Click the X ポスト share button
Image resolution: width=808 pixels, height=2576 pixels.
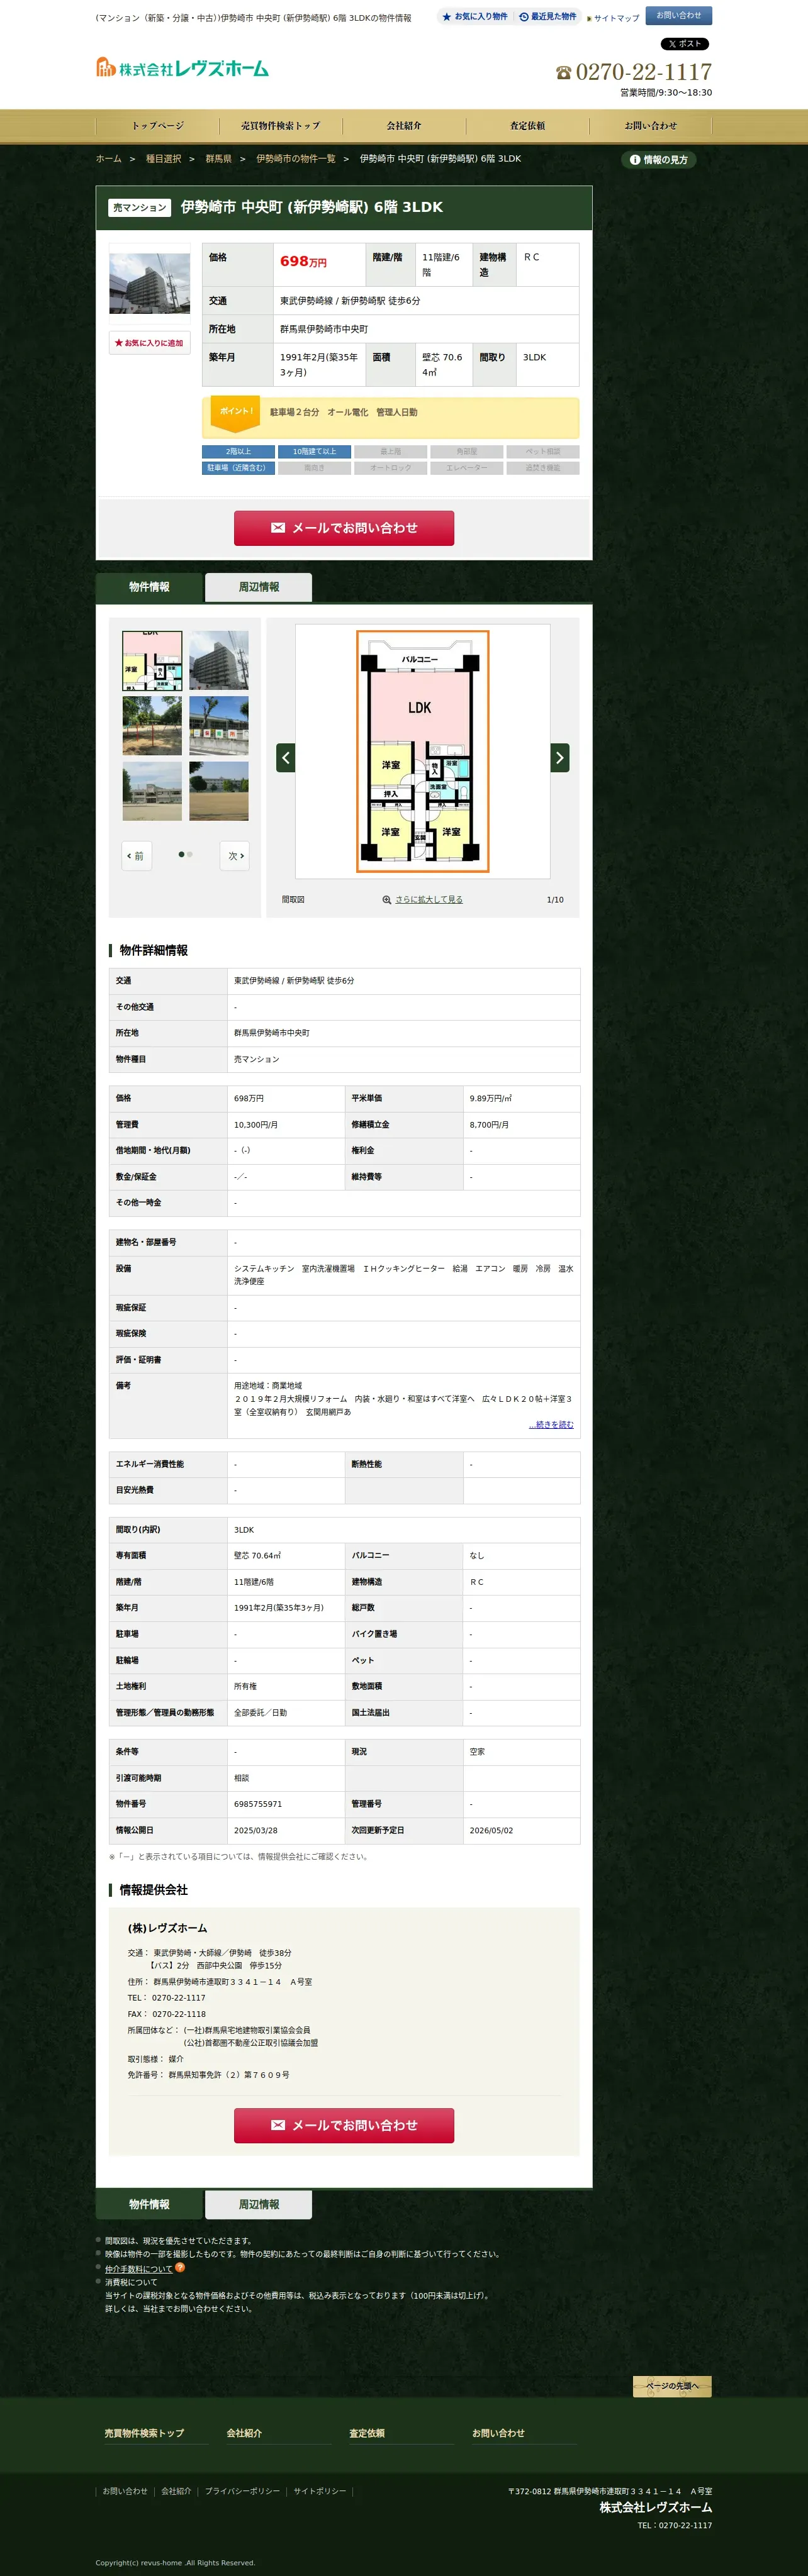point(684,44)
